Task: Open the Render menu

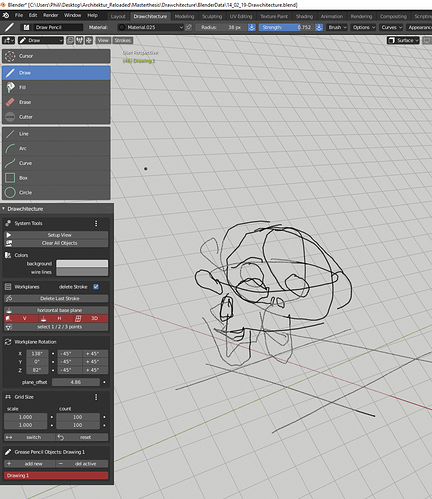Action: [x=50, y=15]
